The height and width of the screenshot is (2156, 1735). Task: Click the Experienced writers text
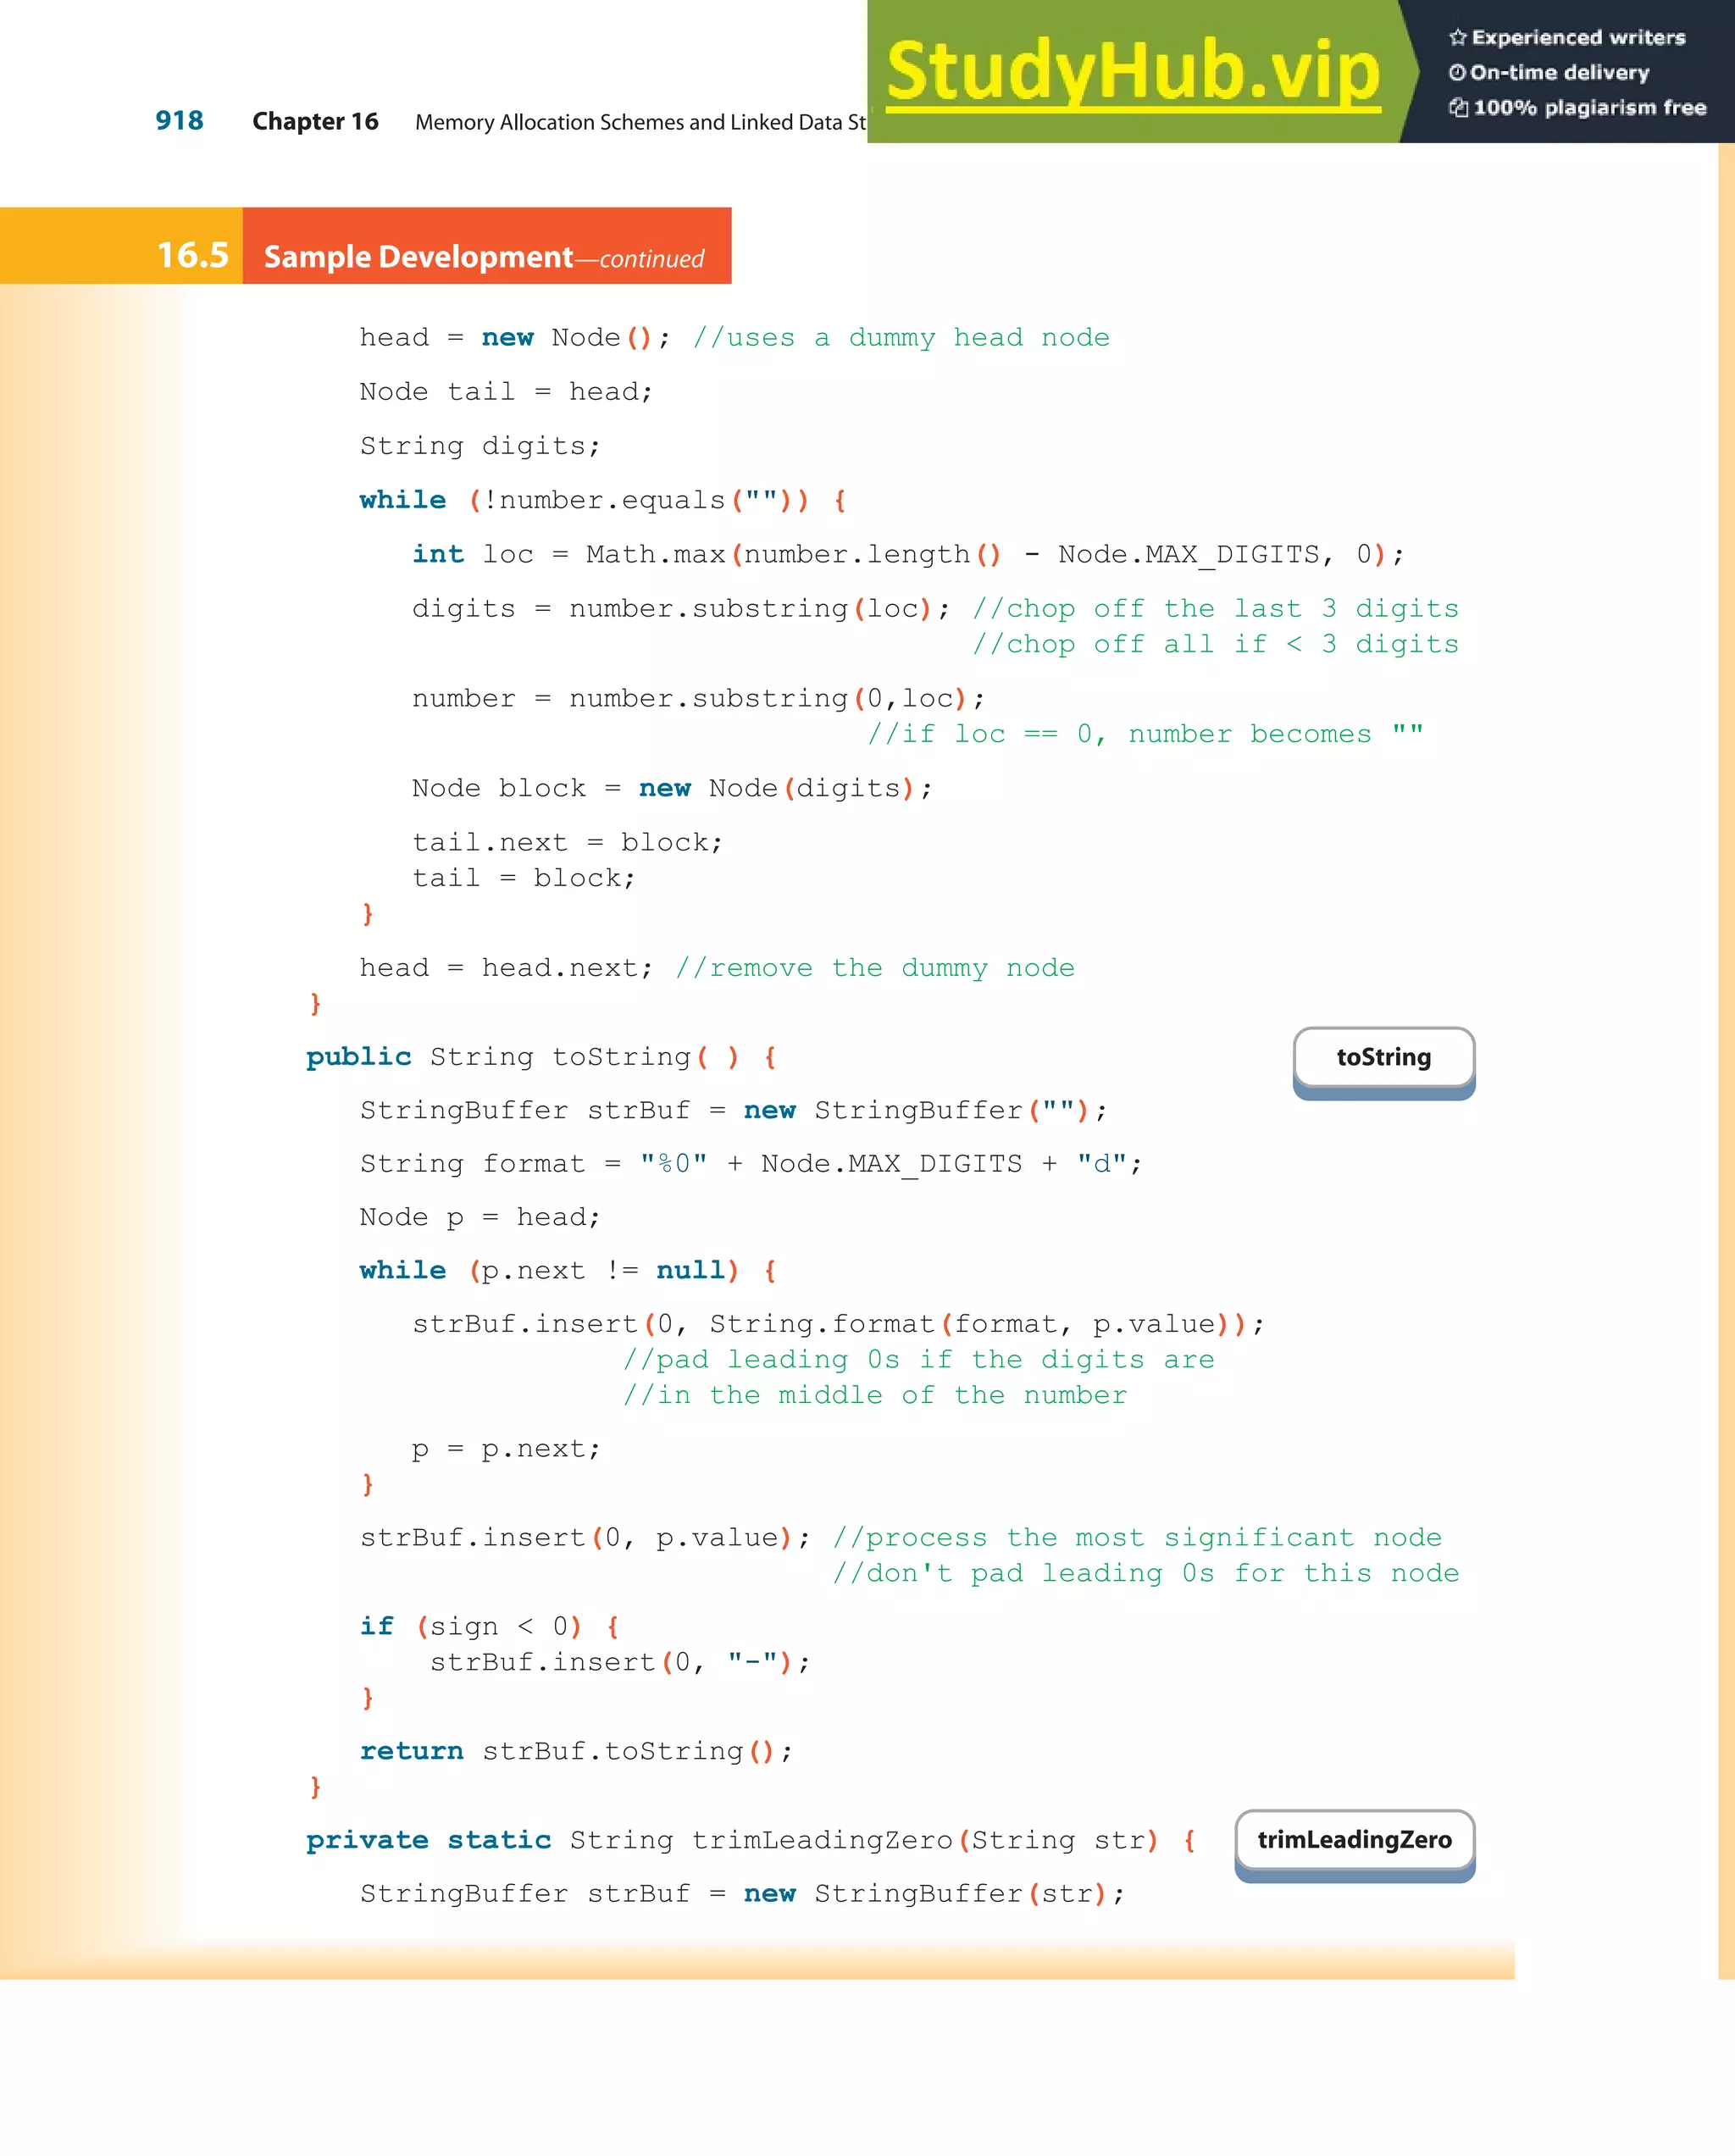[1578, 38]
